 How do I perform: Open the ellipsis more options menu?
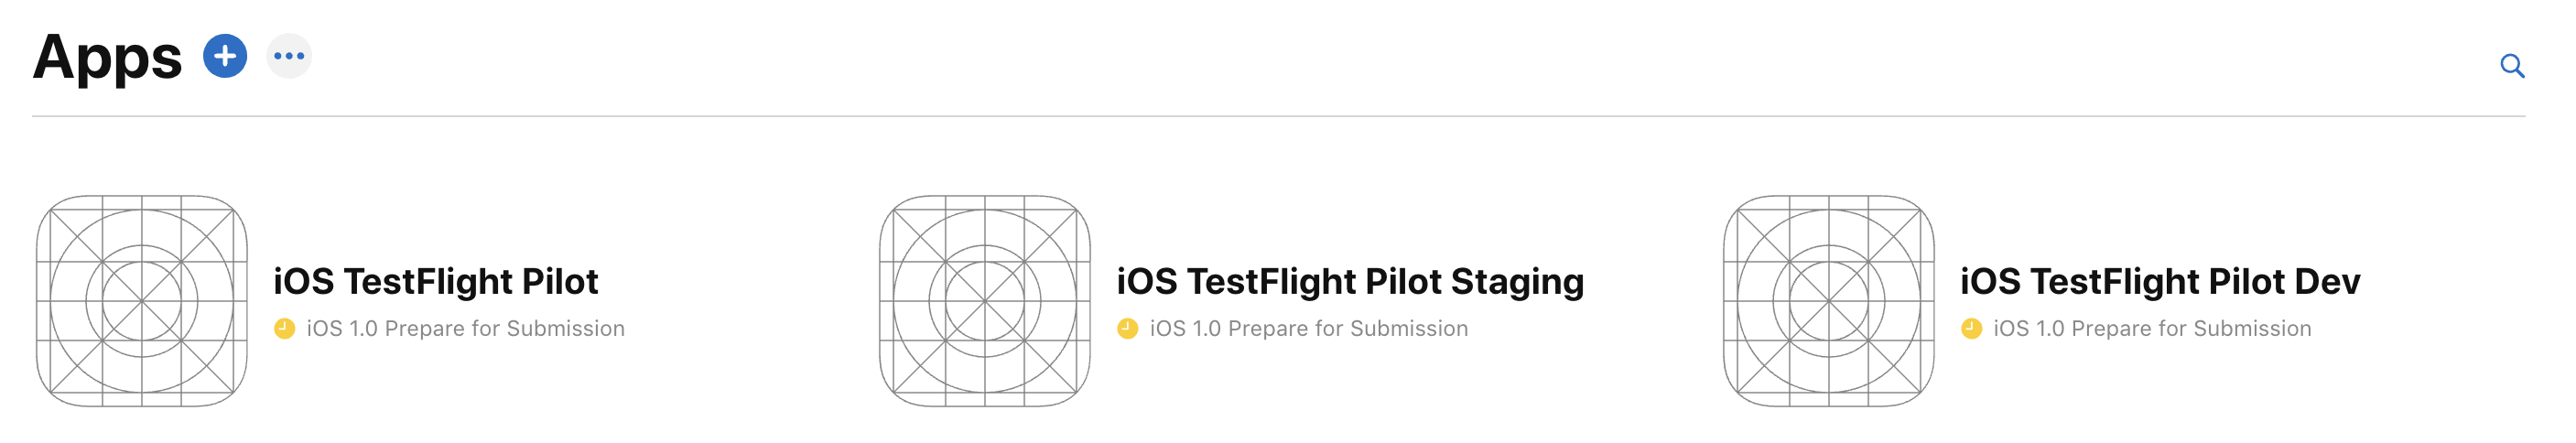[x=289, y=56]
